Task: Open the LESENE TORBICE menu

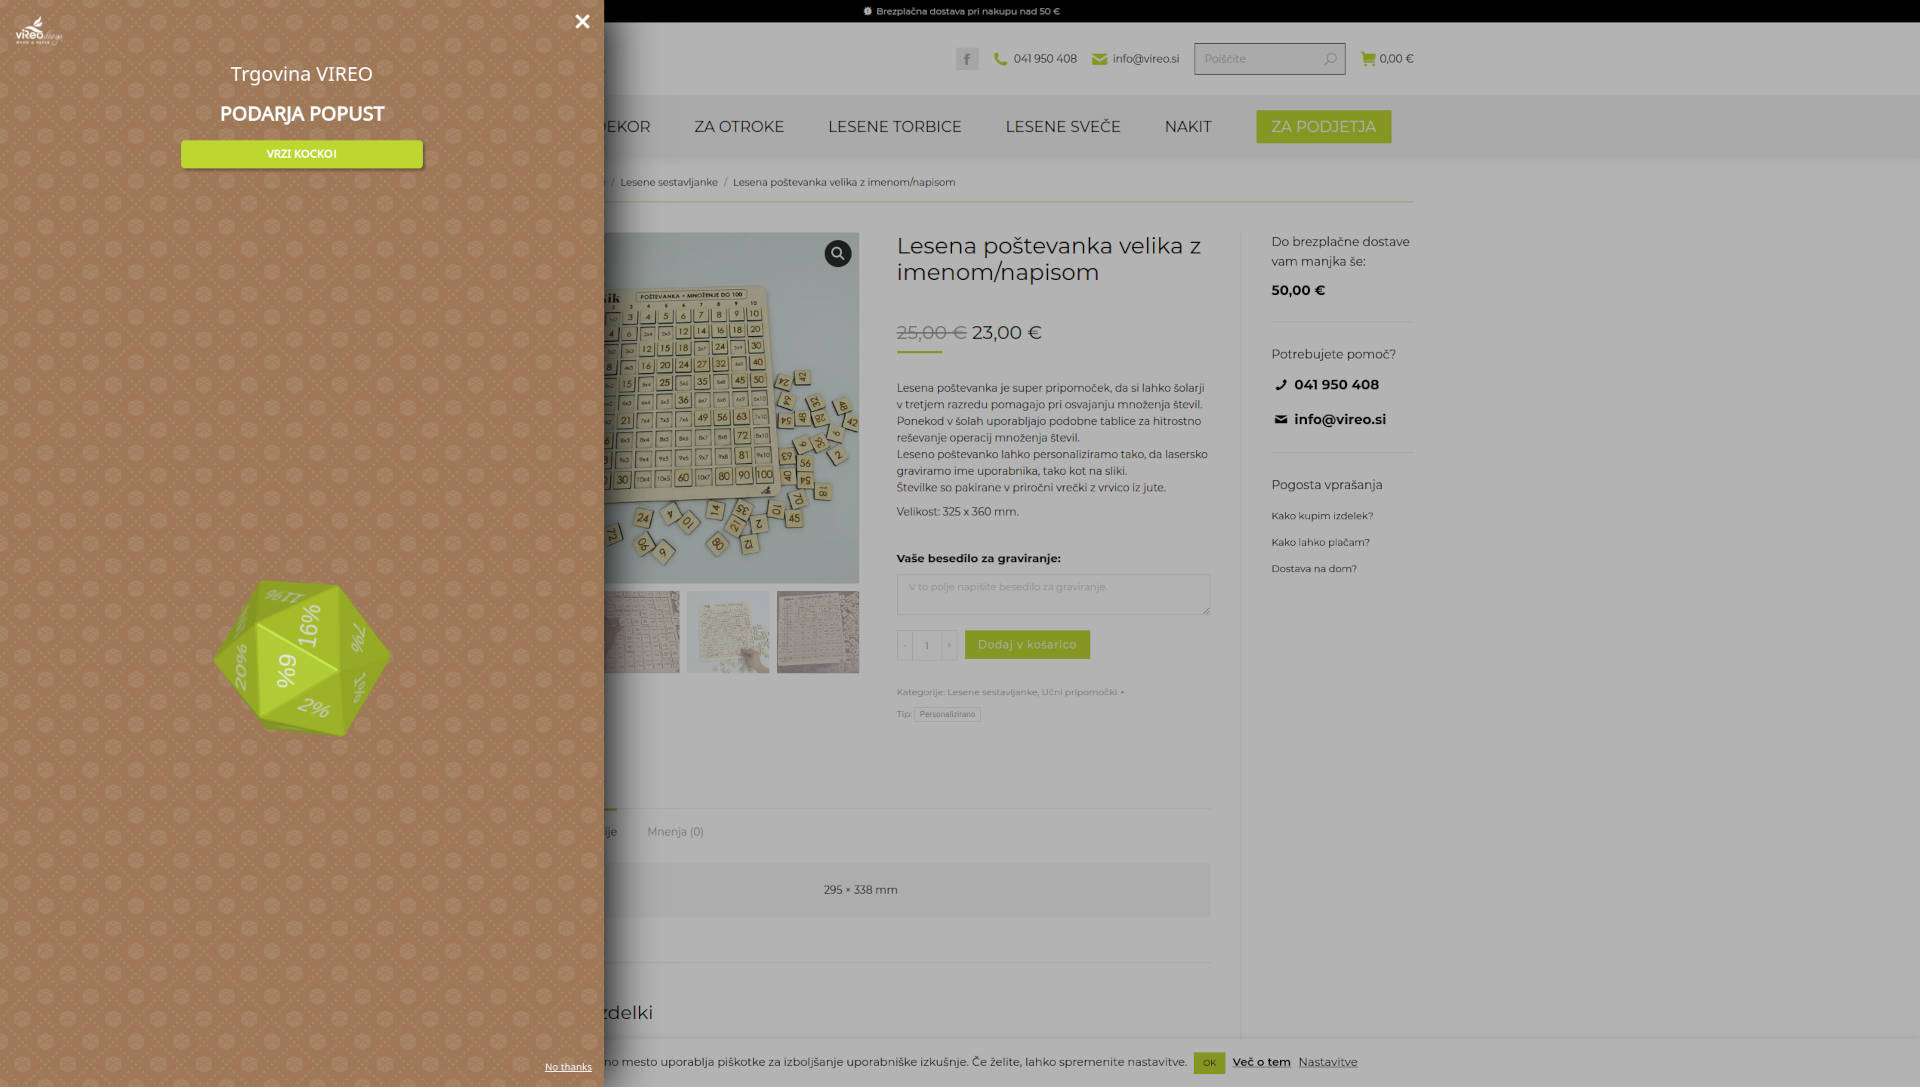Action: 894,127
